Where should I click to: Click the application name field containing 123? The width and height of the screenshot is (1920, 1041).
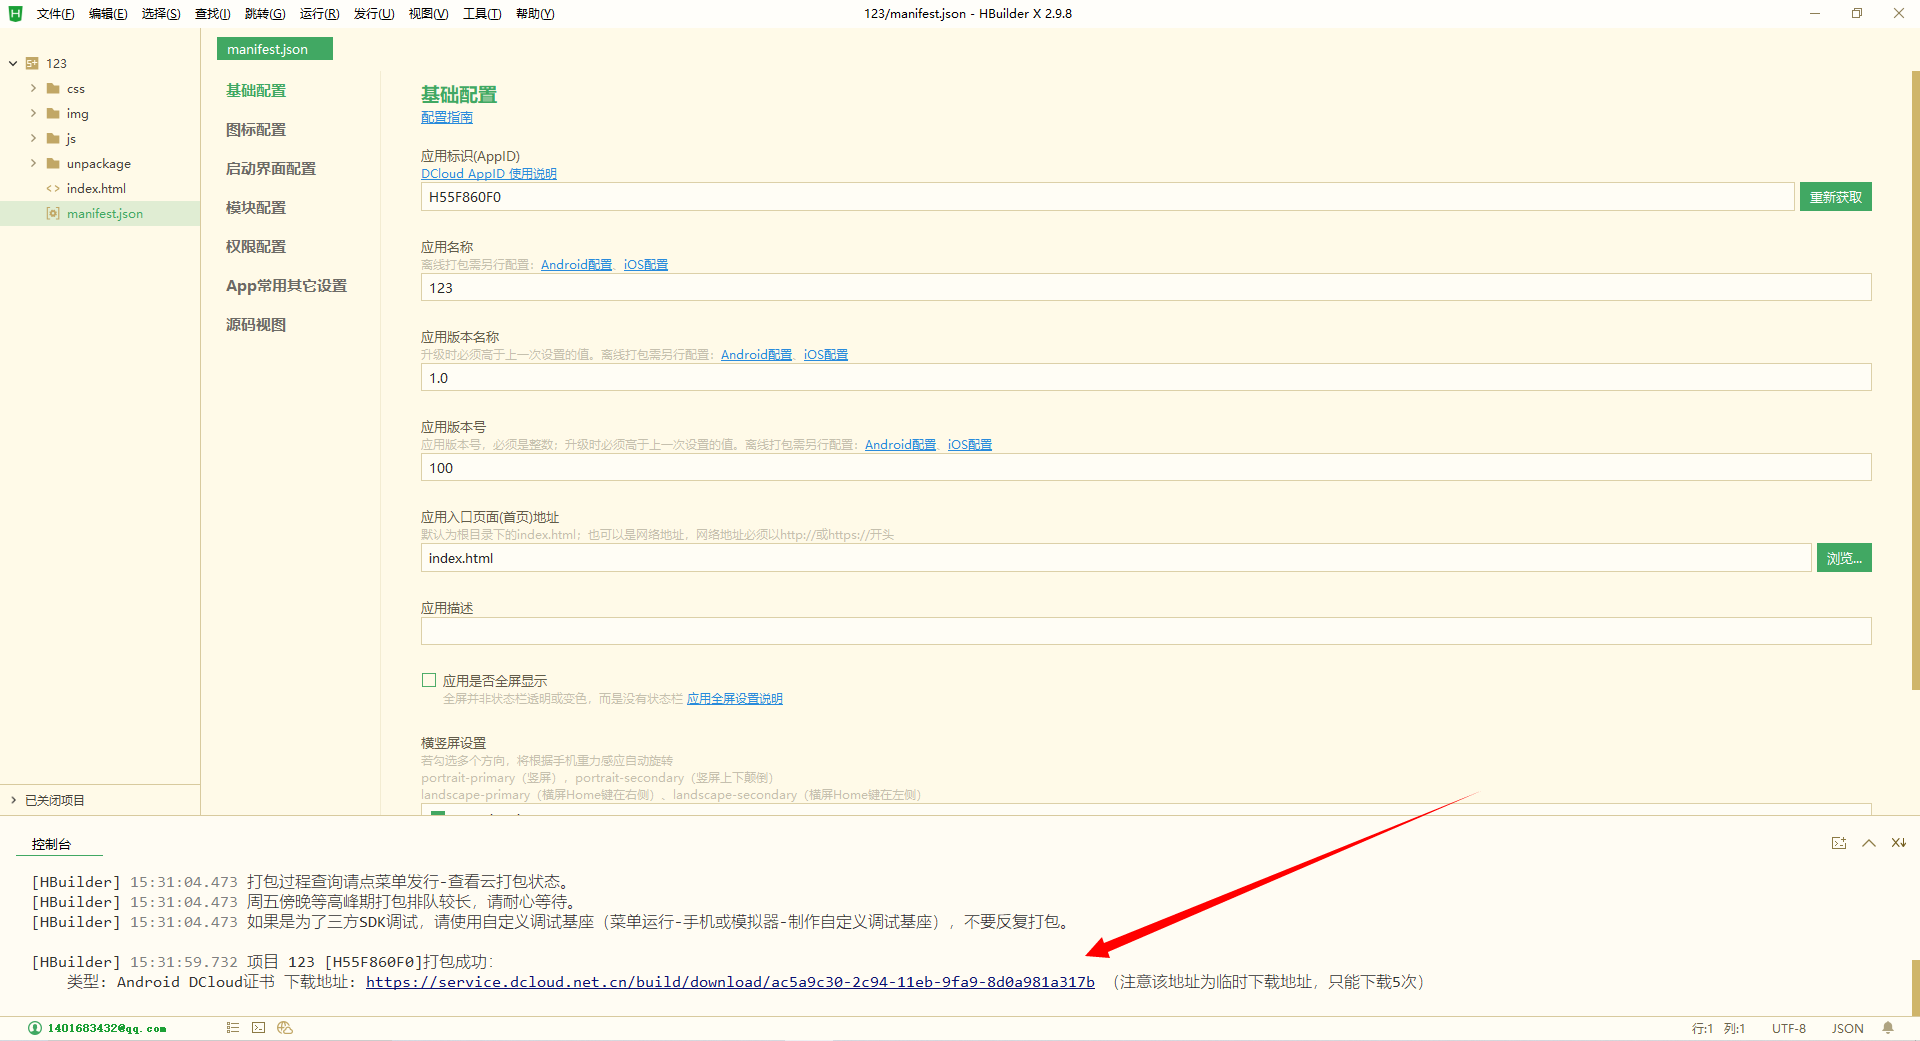(x=1146, y=288)
